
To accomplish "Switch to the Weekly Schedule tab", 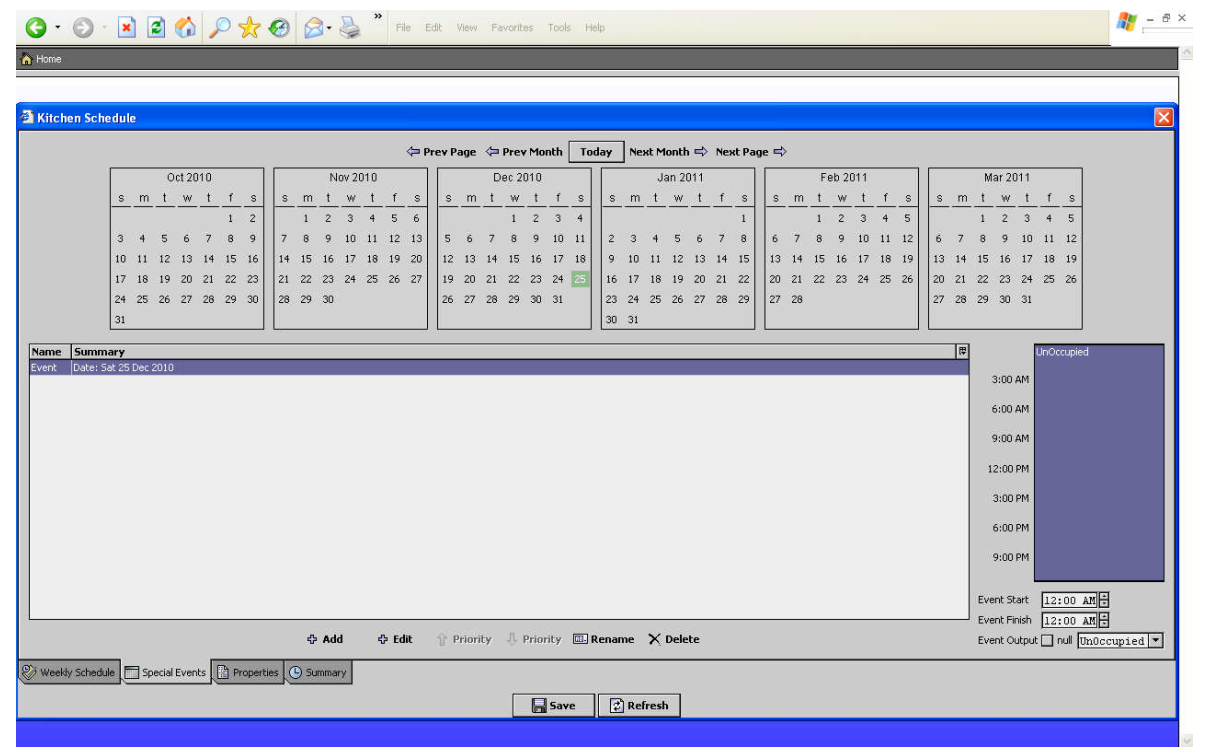I will 68,673.
